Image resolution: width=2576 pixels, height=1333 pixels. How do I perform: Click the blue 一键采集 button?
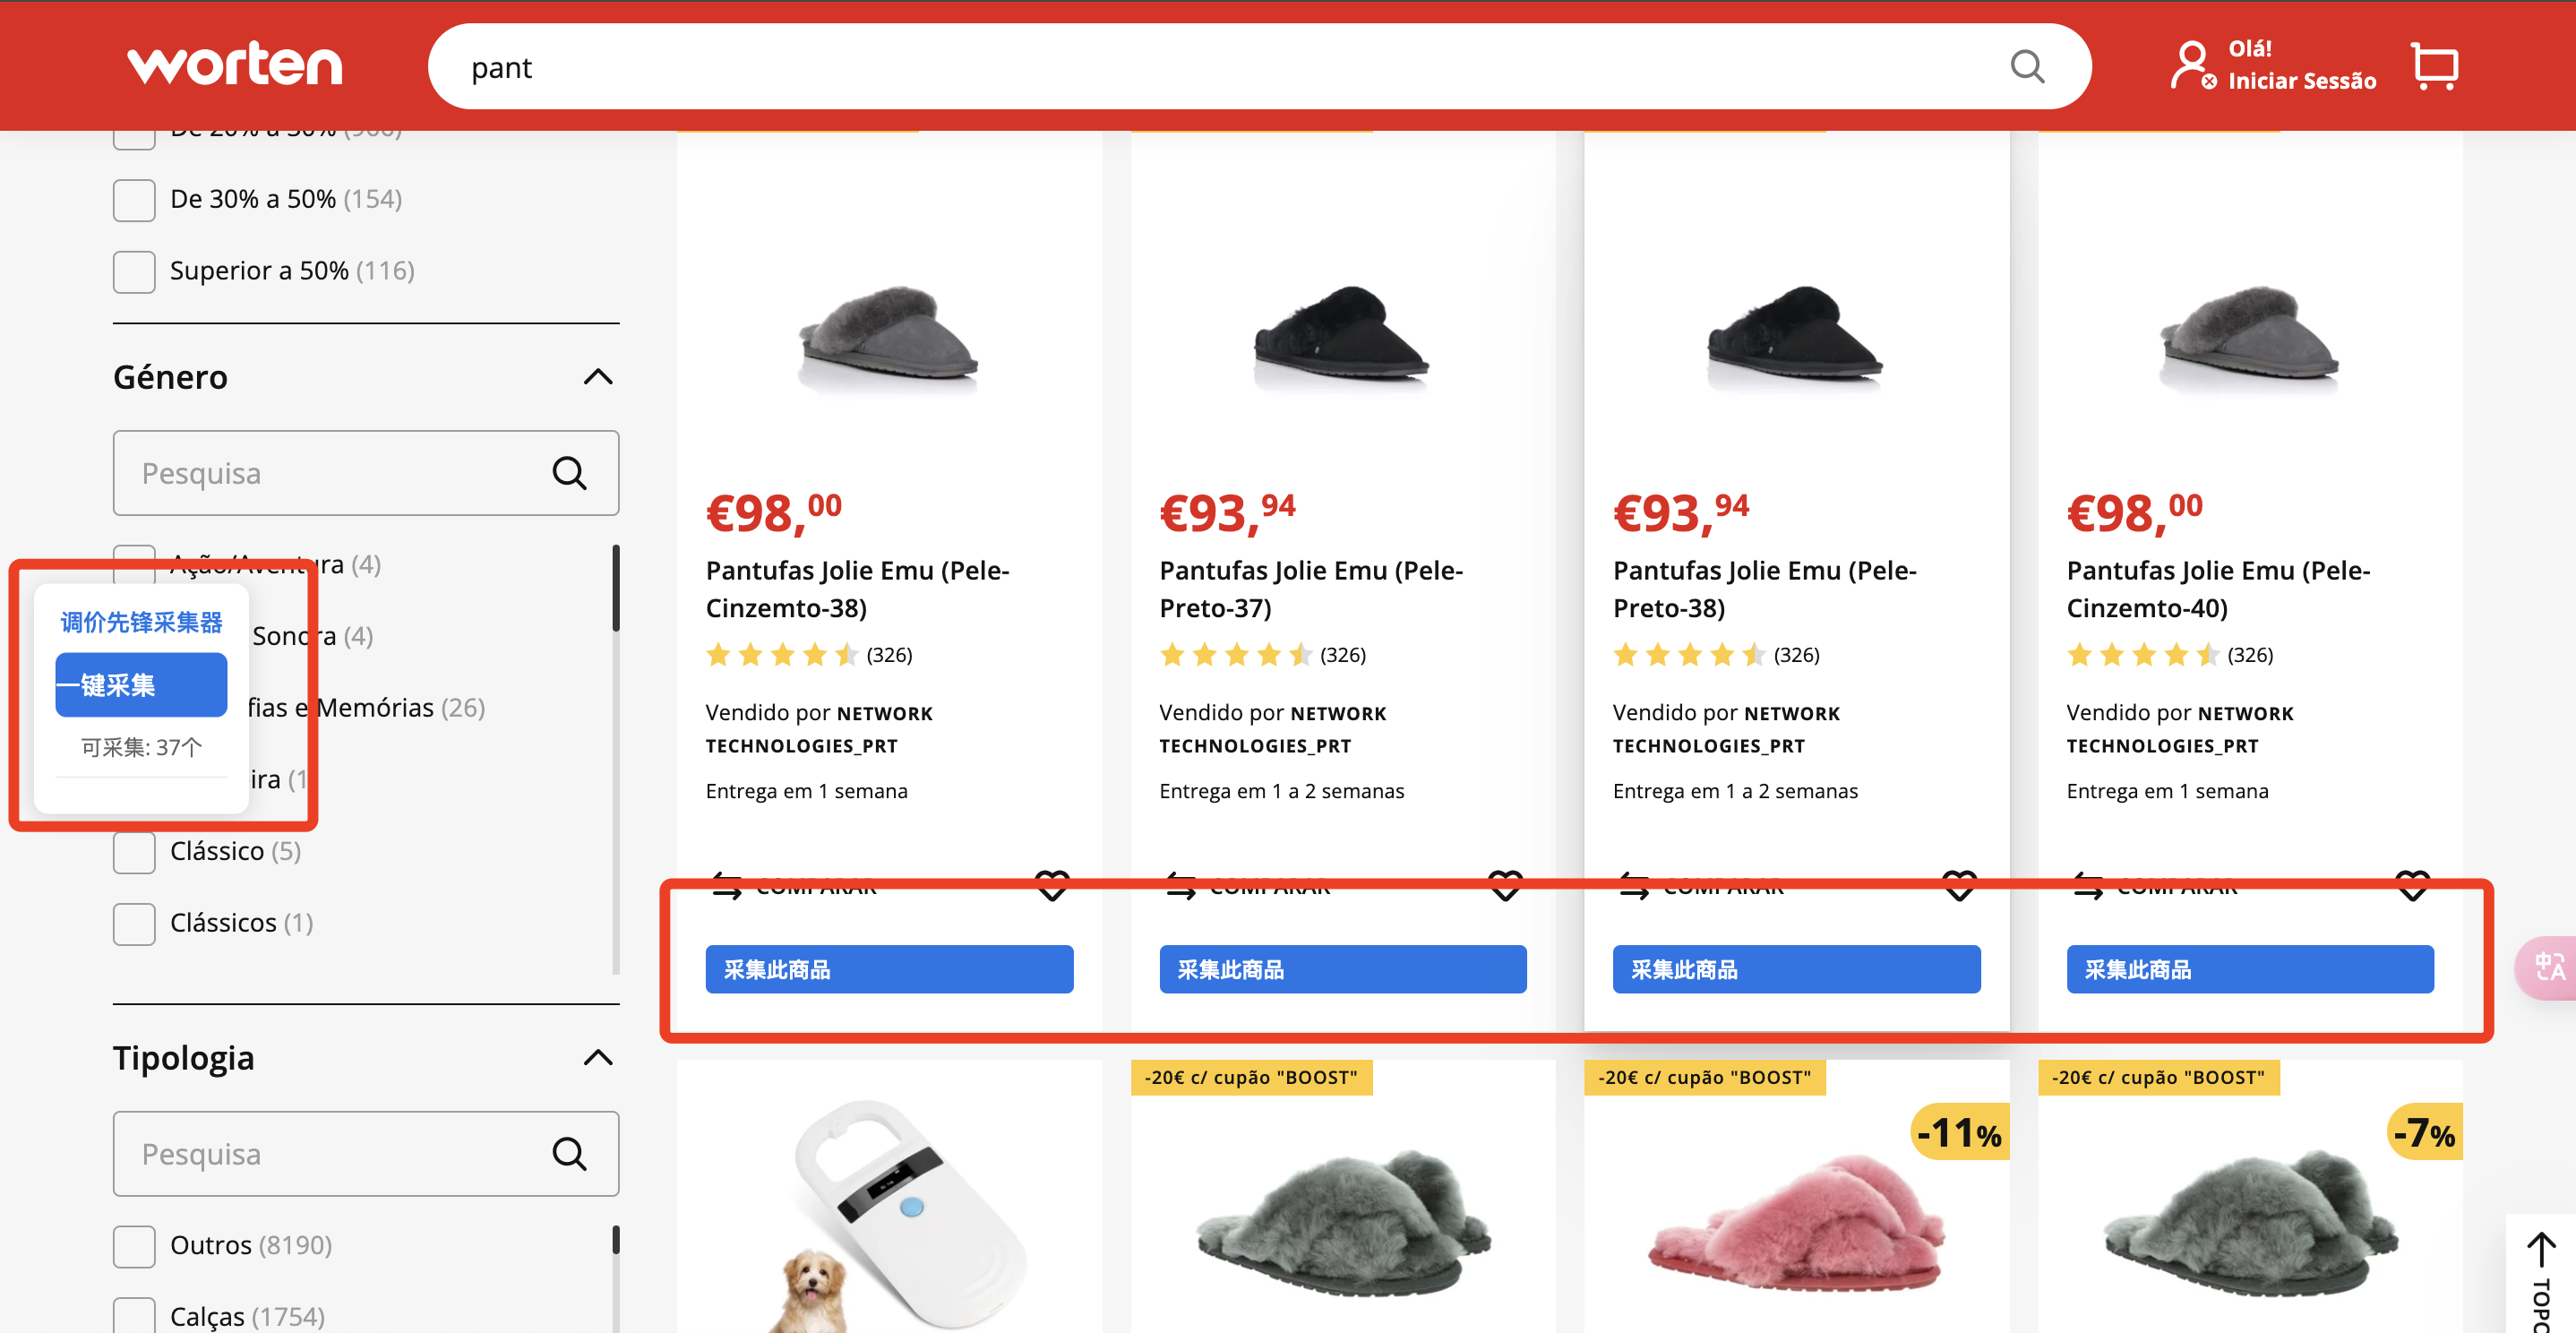(141, 685)
